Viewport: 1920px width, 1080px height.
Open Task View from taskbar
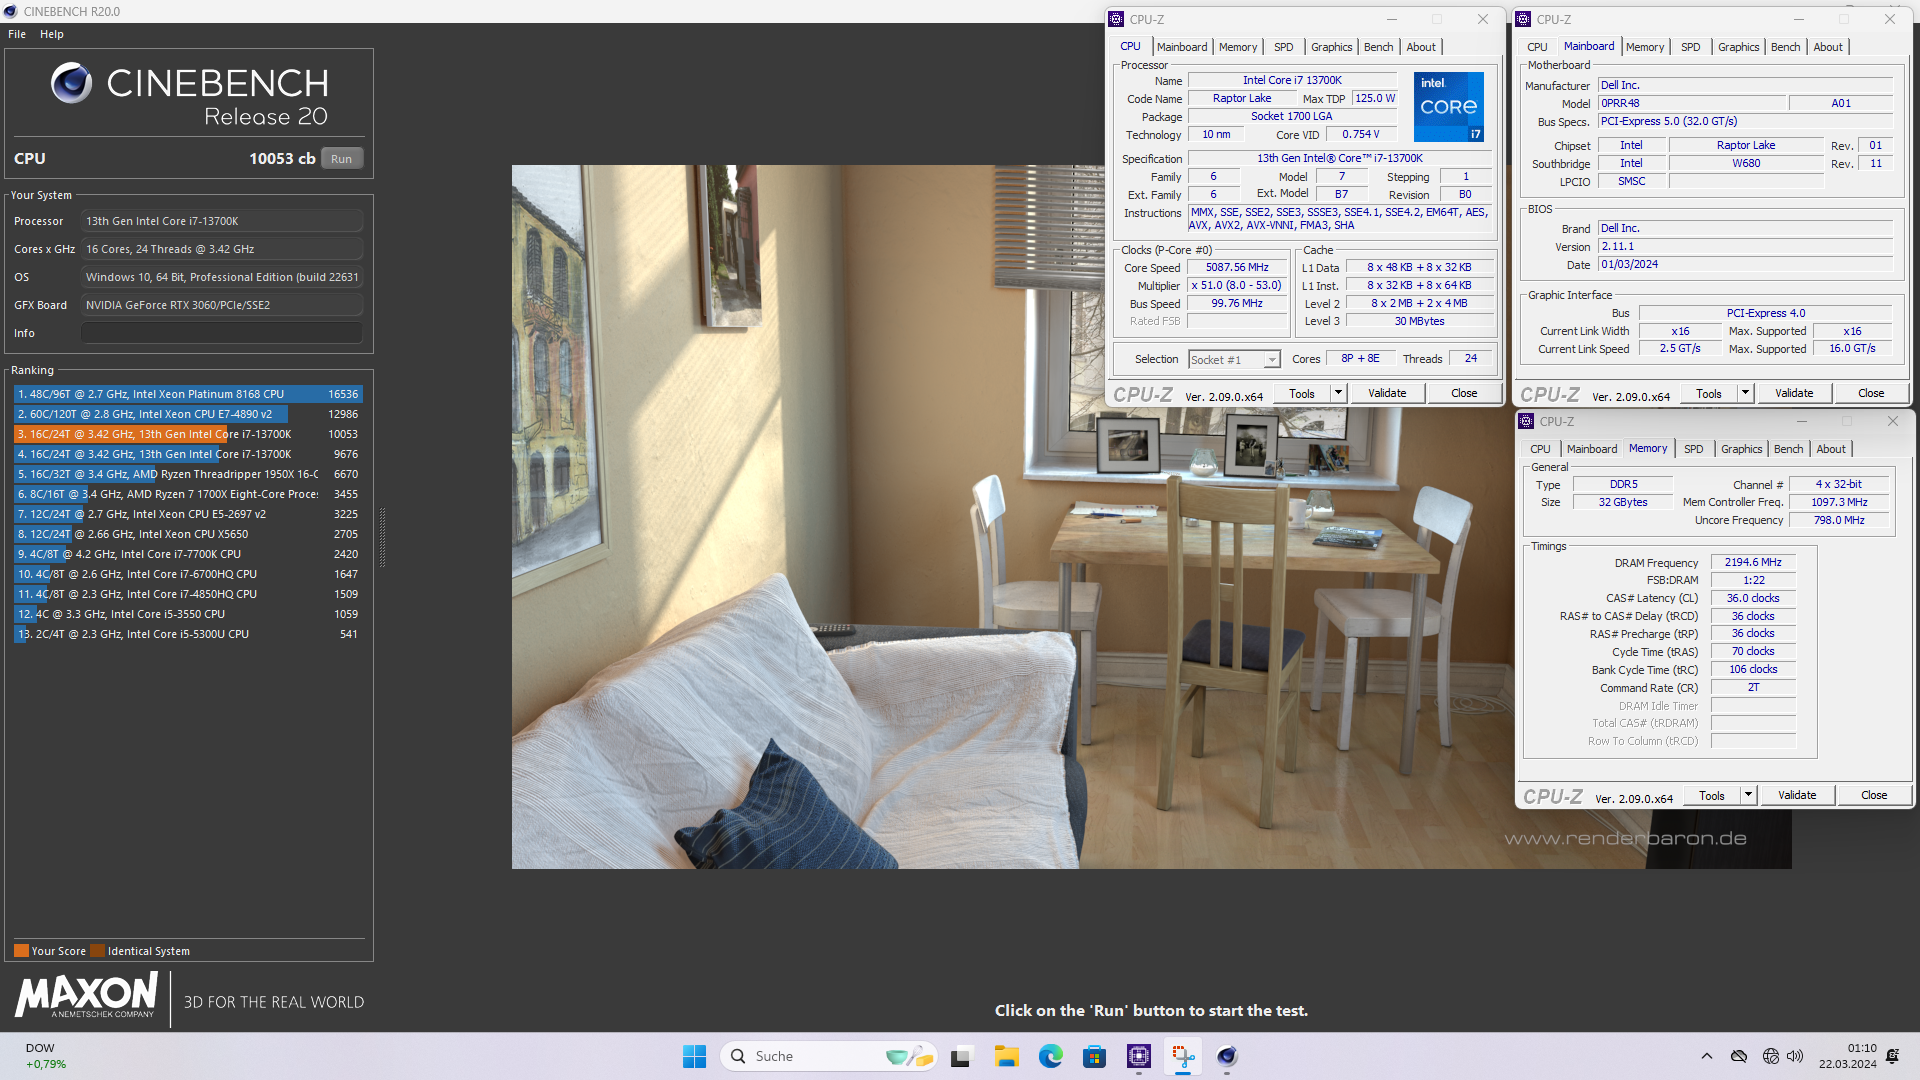(961, 1056)
